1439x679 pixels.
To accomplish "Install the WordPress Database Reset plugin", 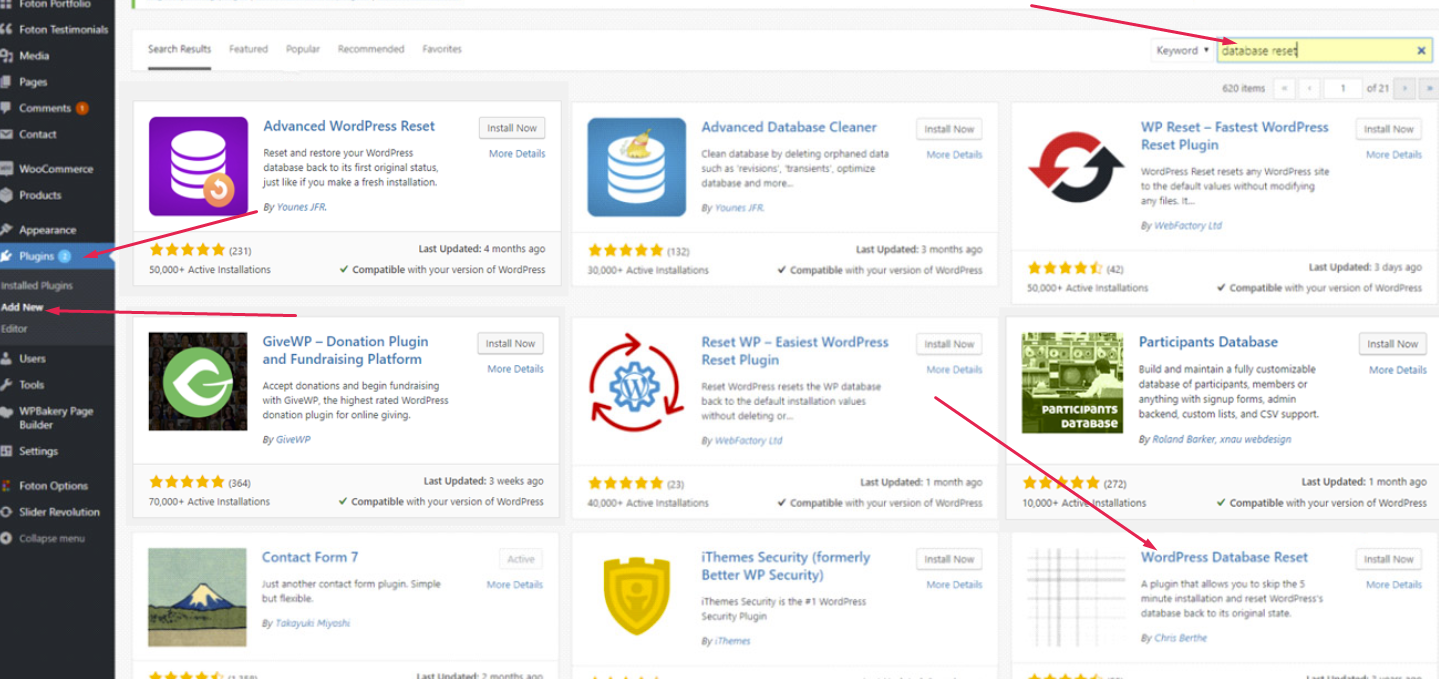I will [1389, 559].
